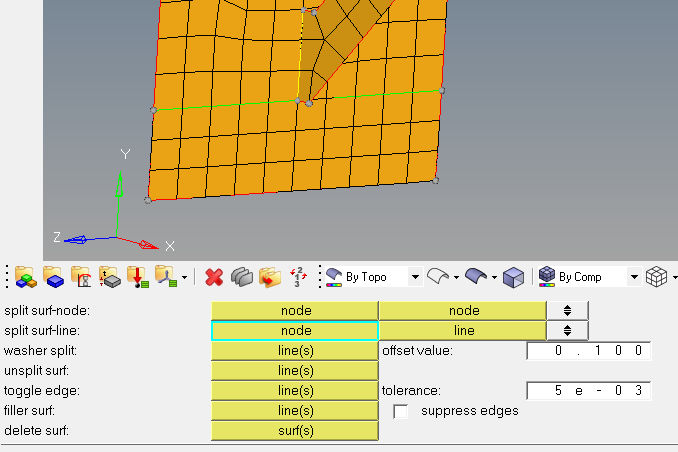
Task: Expand wireframe geometry options arrow
Action: [x=456, y=277]
